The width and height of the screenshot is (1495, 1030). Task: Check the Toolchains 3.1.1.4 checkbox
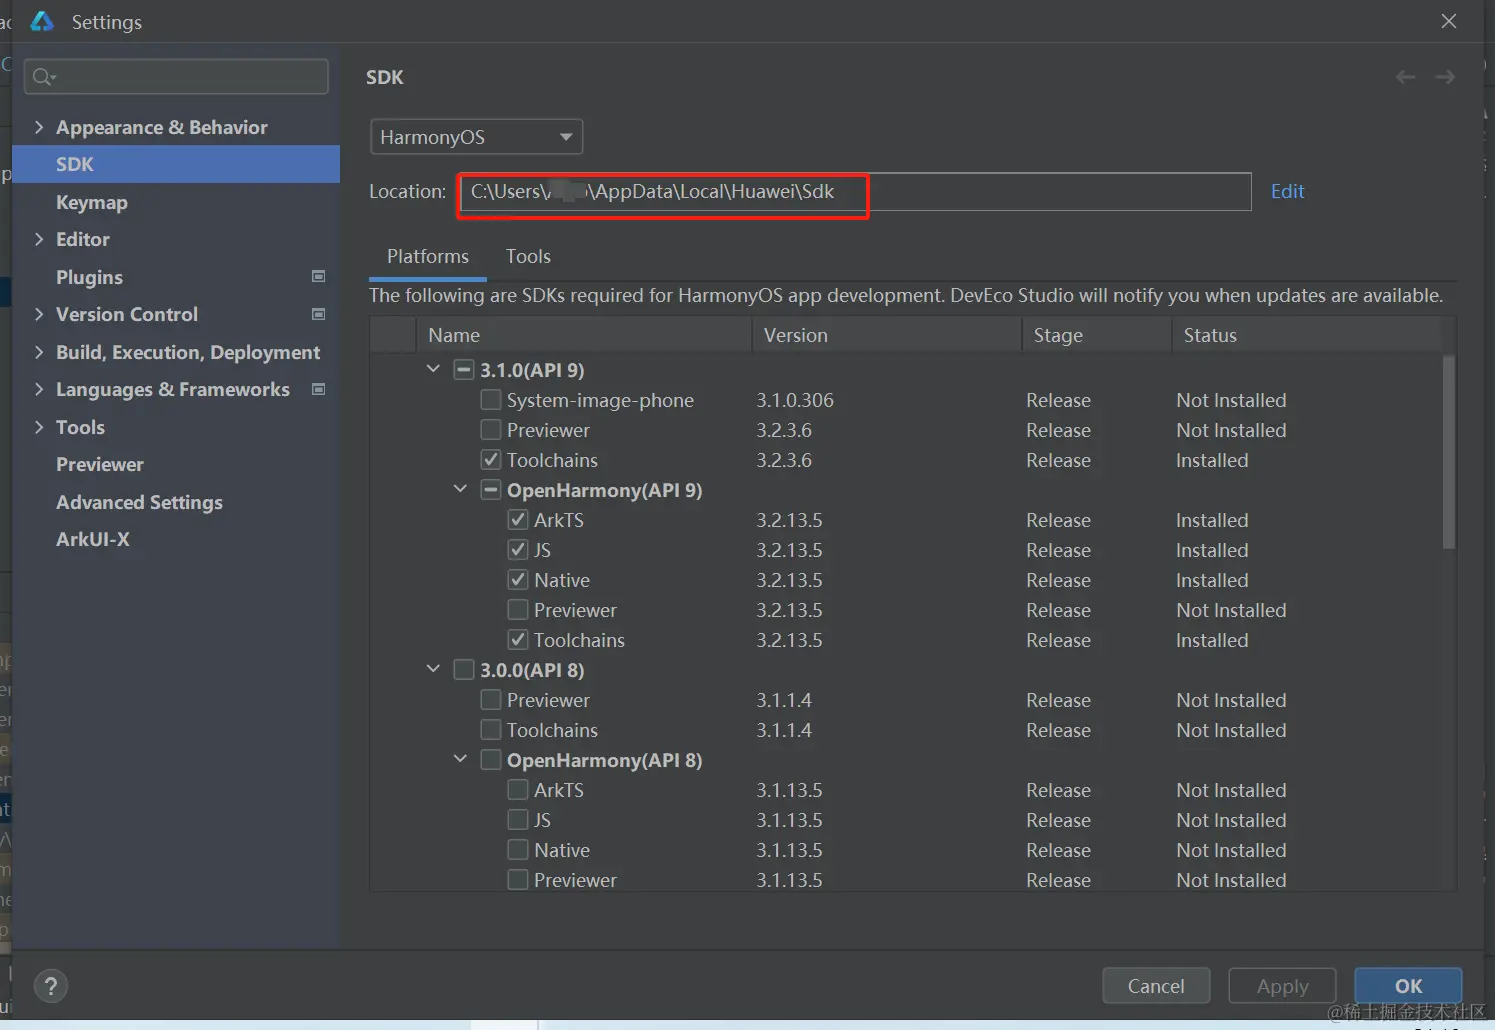[x=491, y=730]
